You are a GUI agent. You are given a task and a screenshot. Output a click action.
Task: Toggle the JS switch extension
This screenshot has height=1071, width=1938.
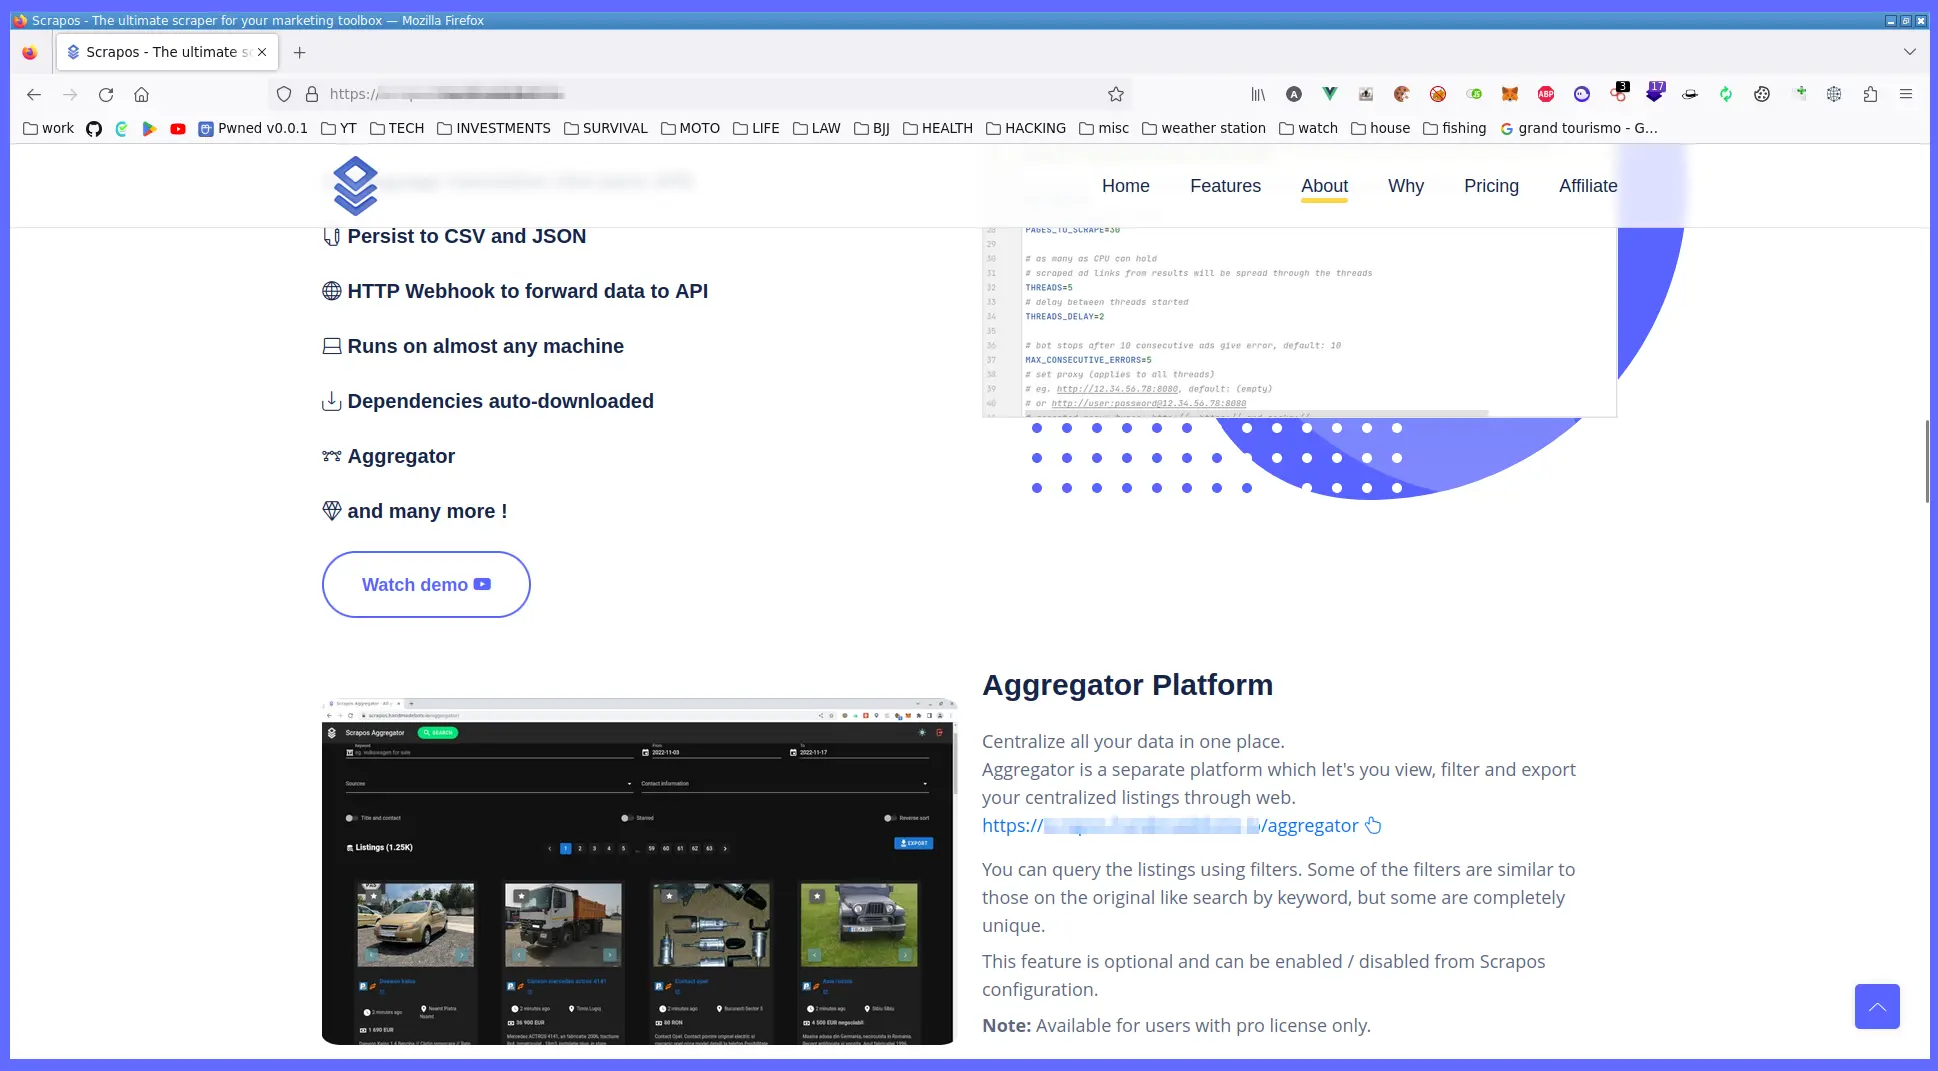click(x=1474, y=94)
